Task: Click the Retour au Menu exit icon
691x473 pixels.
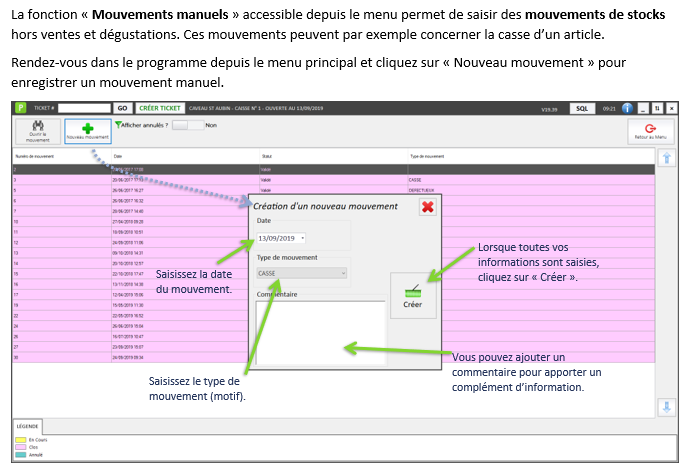Action: coord(651,131)
